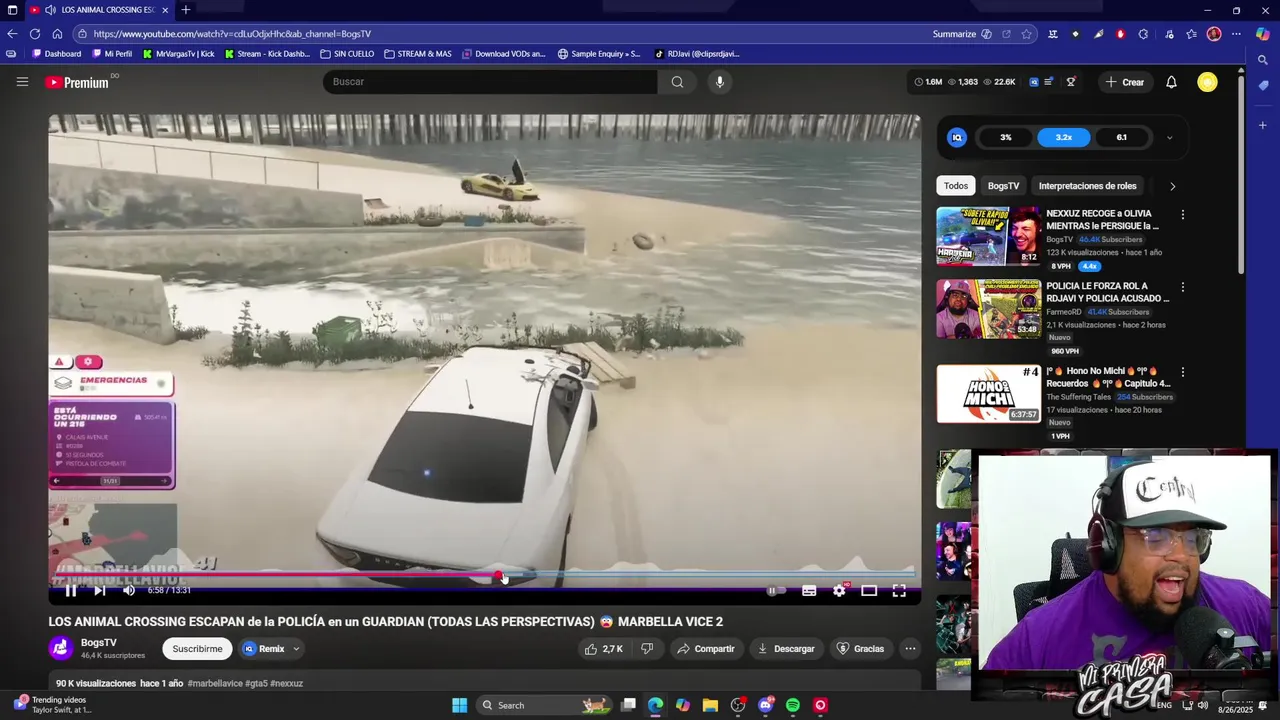Image resolution: width=1280 pixels, height=720 pixels.
Task: Toggle subtitles in the video player
Action: coord(809,591)
